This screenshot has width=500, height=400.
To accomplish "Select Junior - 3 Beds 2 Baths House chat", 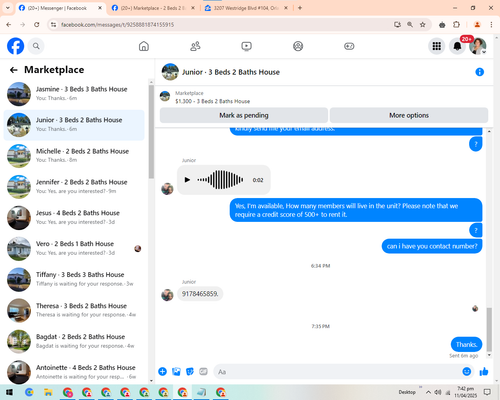I will 74,125.
